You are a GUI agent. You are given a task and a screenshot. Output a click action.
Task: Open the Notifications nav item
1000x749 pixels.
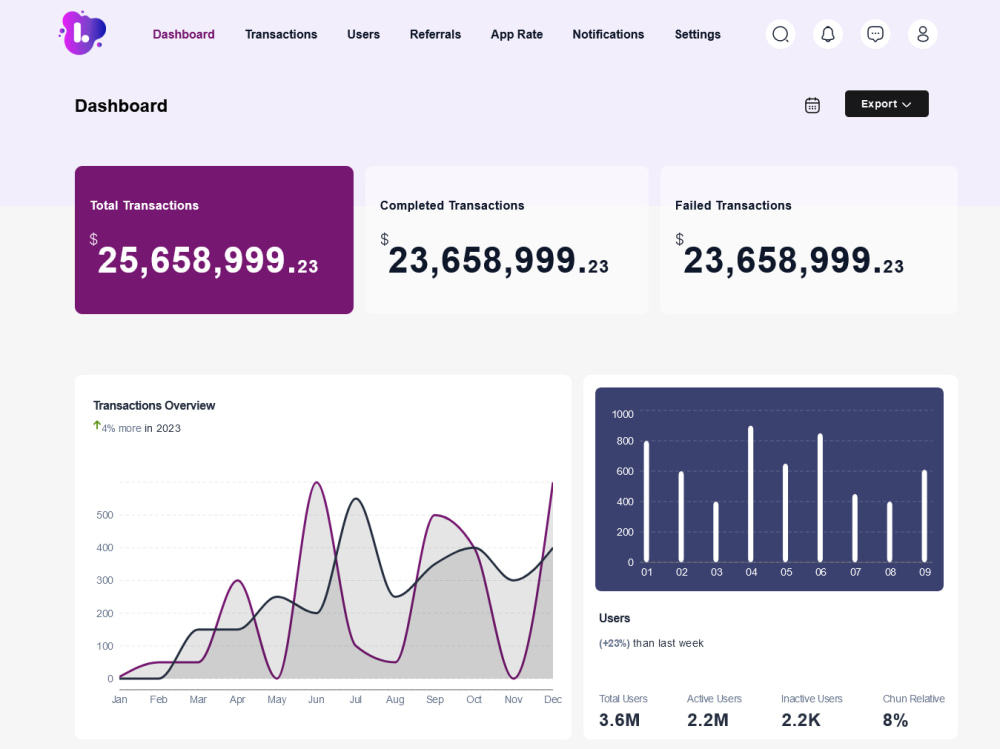point(608,34)
